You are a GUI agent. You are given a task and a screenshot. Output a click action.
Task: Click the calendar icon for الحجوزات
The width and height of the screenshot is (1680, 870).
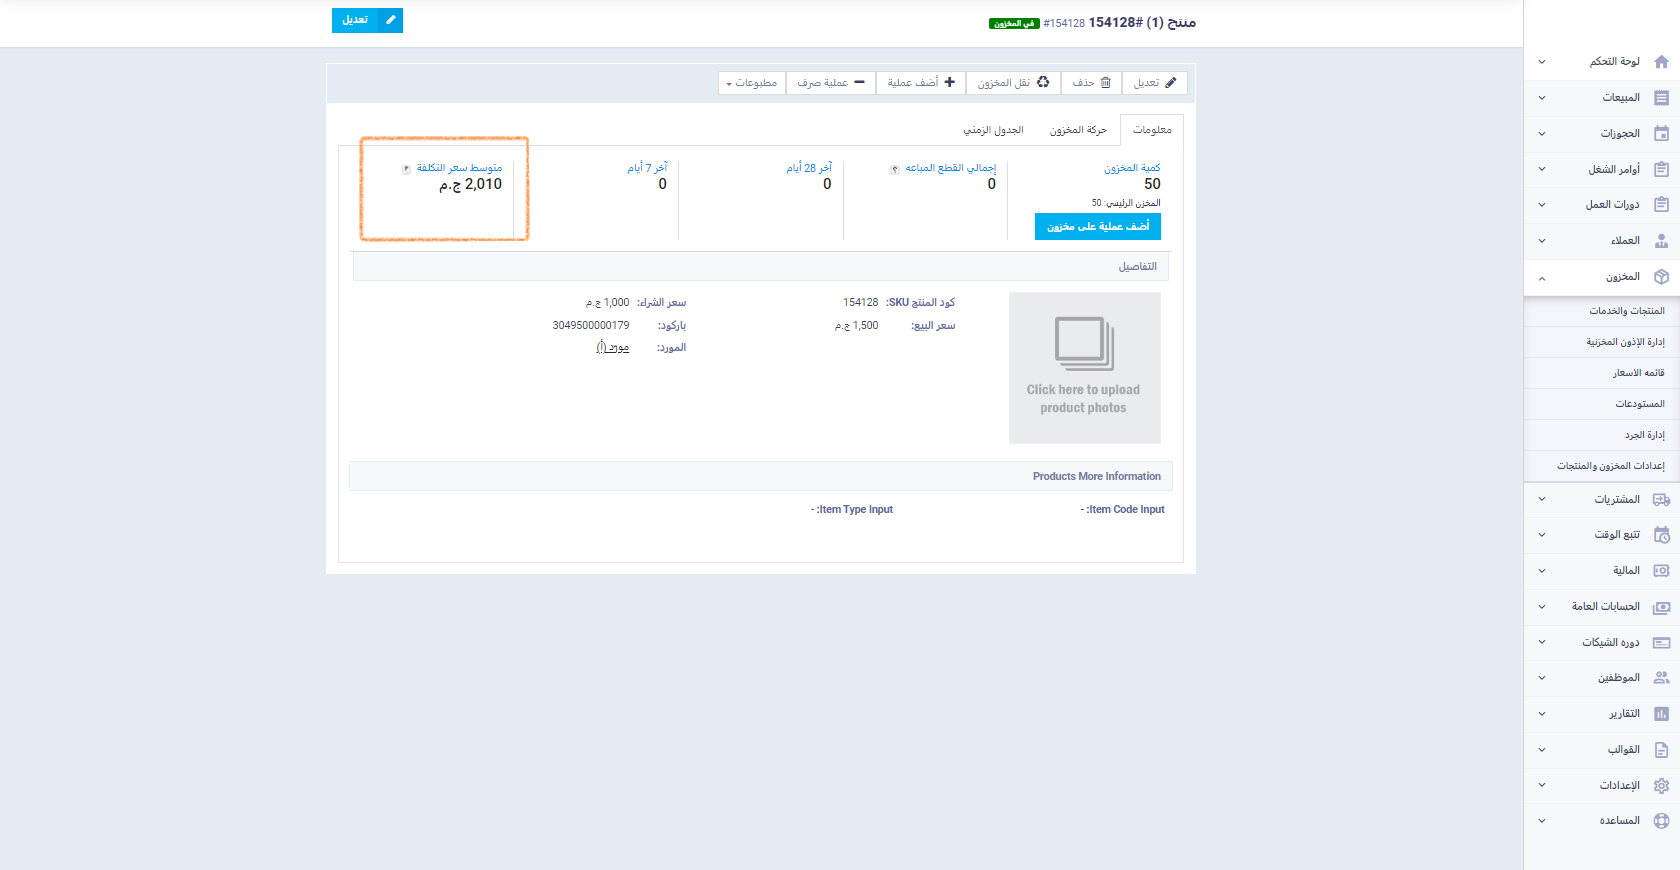(x=1661, y=134)
